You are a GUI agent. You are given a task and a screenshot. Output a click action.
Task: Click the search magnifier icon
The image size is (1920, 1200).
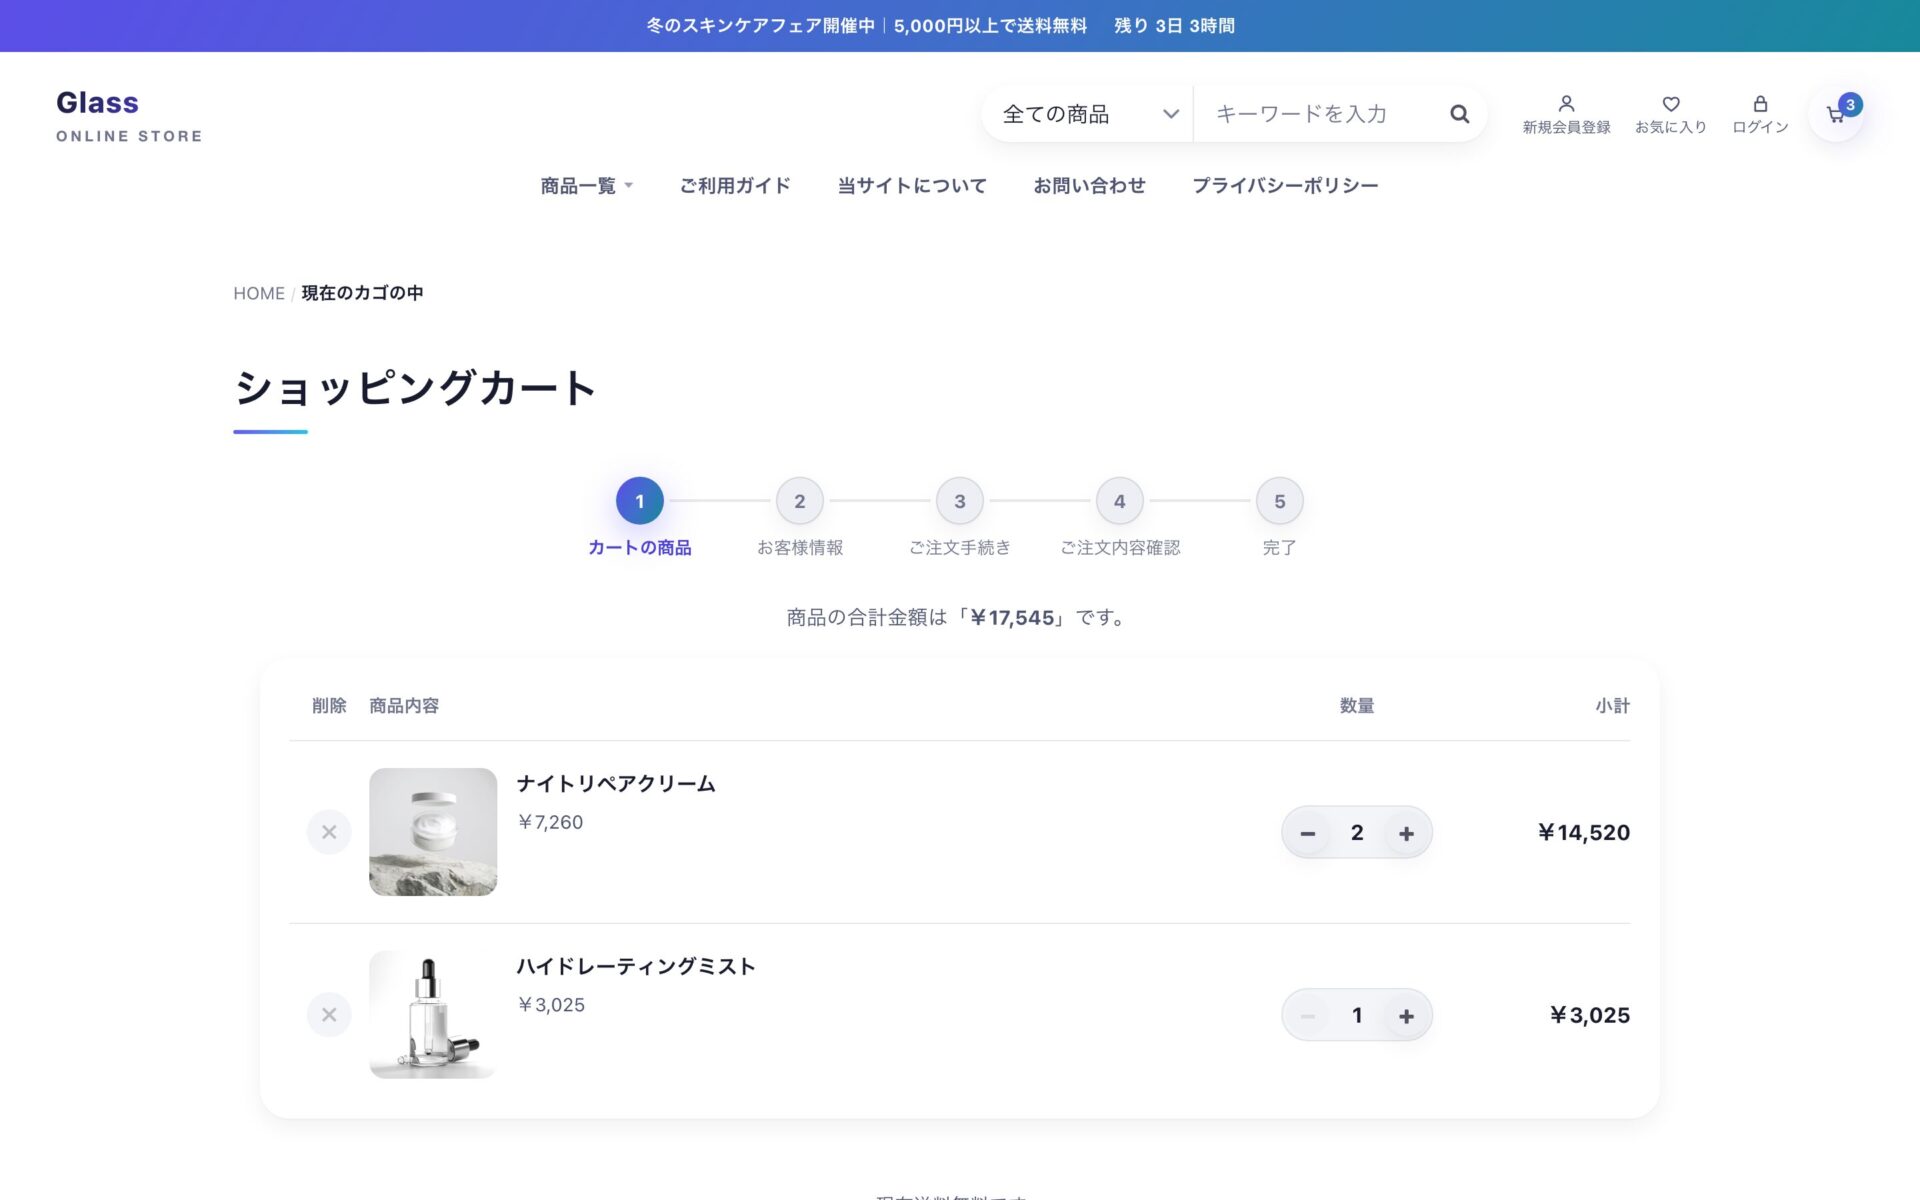point(1459,114)
